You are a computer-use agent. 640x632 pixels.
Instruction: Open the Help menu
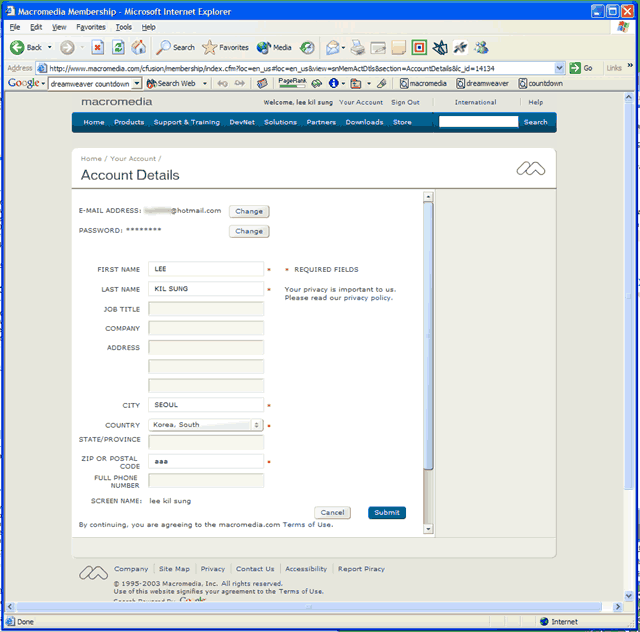[149, 27]
